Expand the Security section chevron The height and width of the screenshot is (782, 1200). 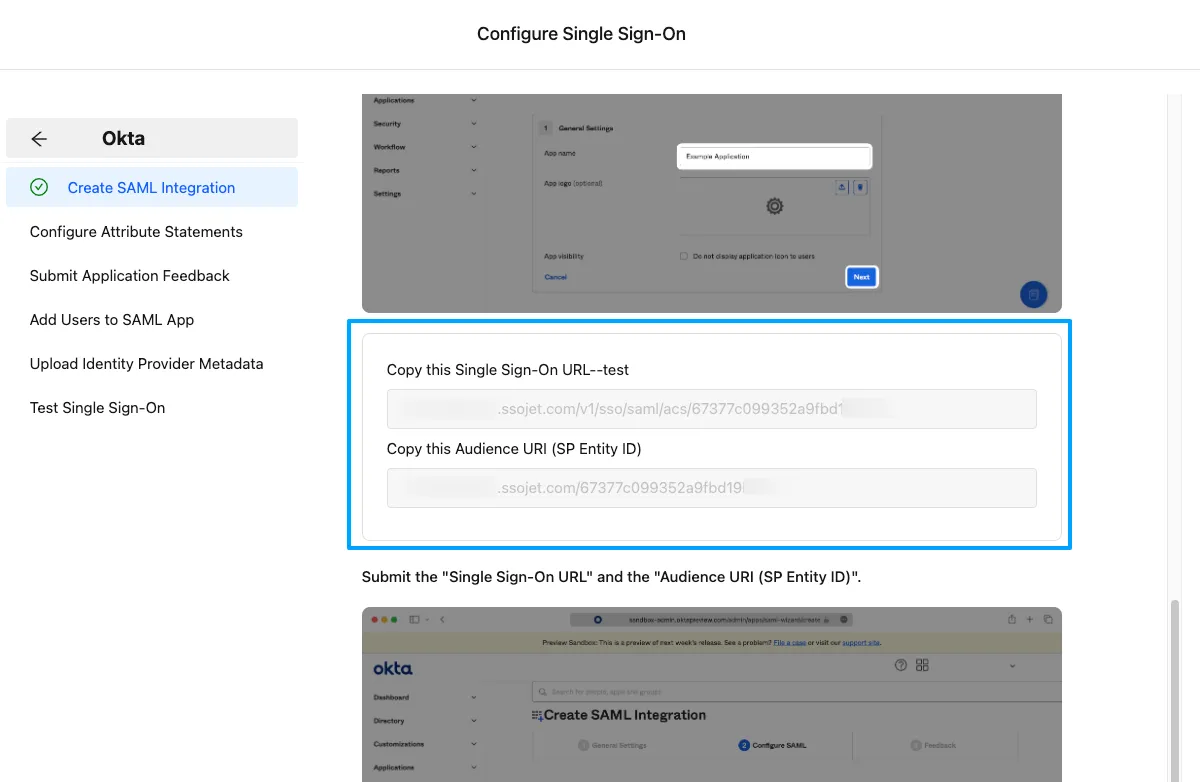[474, 123]
